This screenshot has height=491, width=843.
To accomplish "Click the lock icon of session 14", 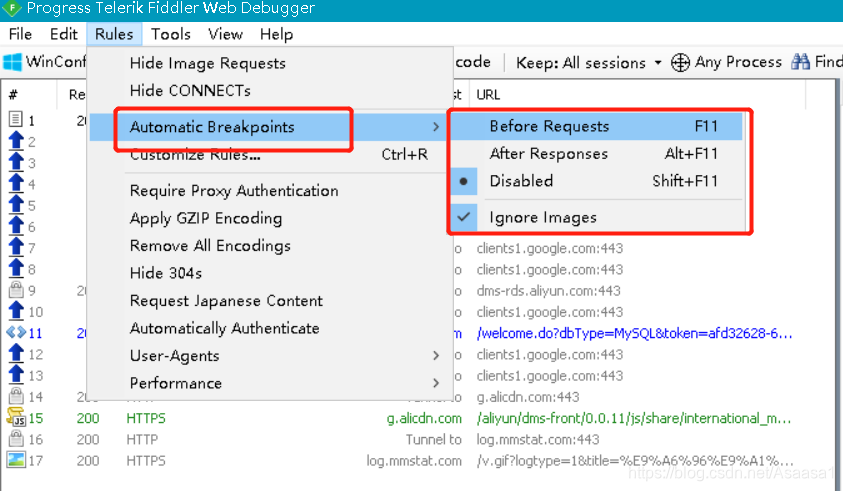I will point(16,396).
